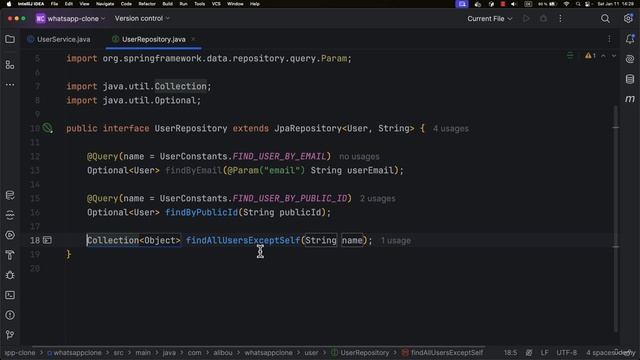The height and width of the screenshot is (360, 640).
Task: Open the Structure tool window icon
Action: point(10,64)
